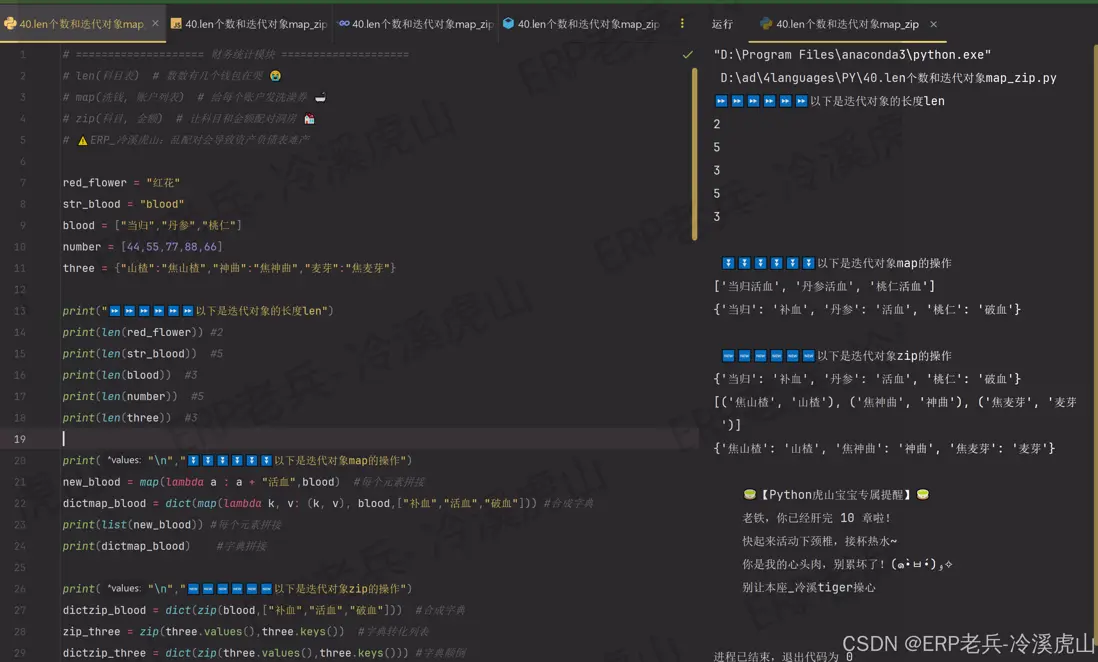Click gutter line number 13

pos(20,311)
